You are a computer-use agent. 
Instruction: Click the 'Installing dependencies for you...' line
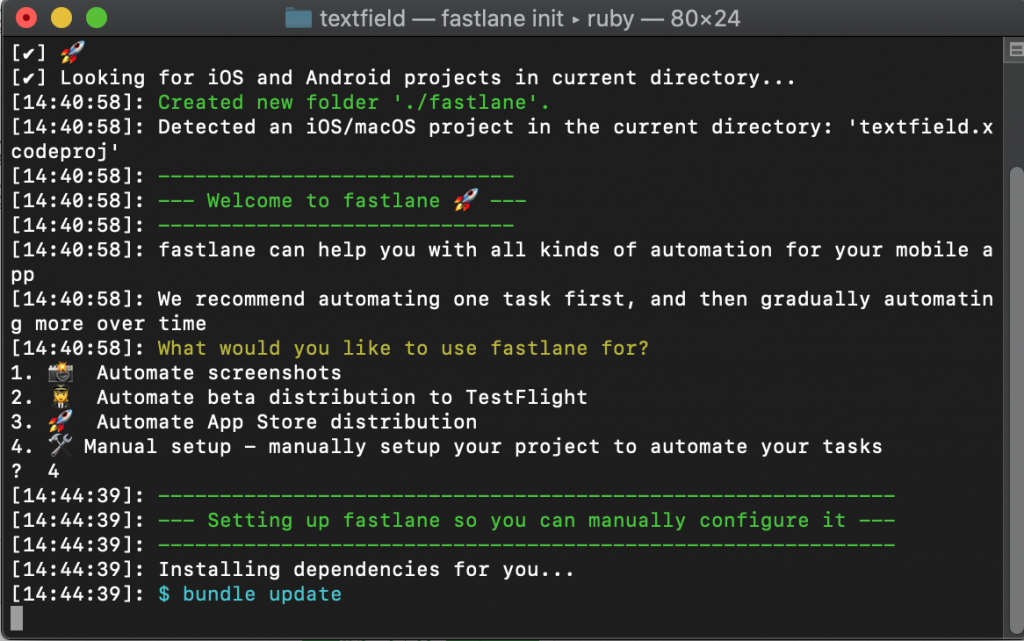(366, 569)
